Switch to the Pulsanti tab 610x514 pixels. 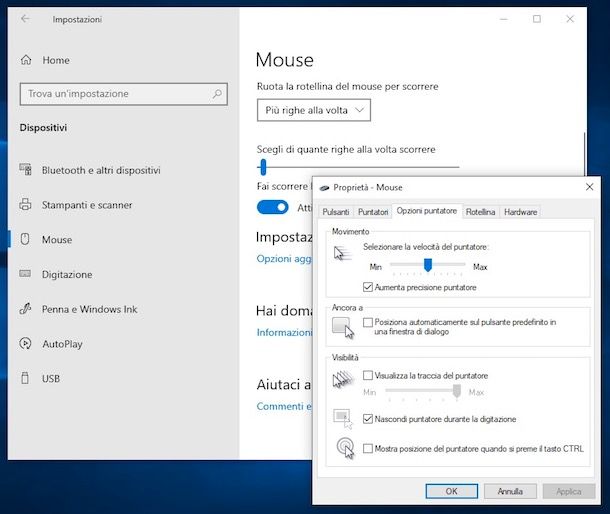click(335, 212)
